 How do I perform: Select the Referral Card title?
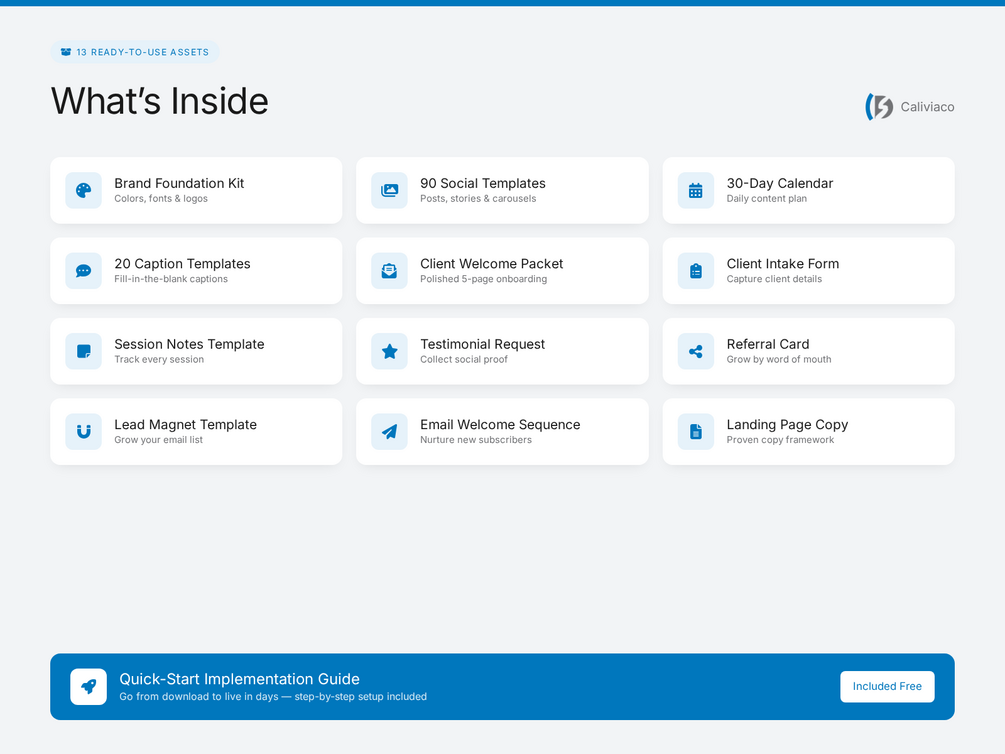768,344
